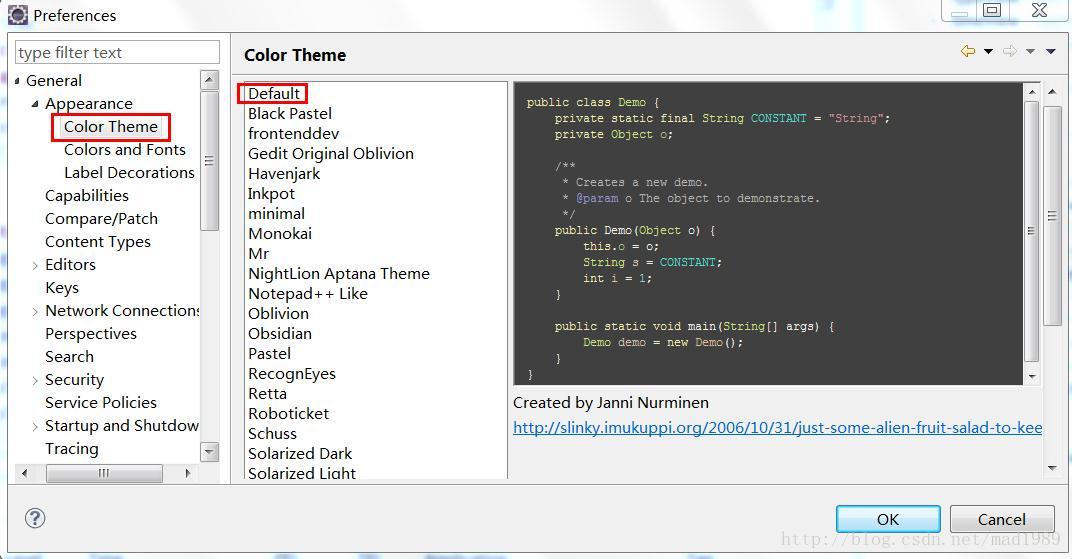Image resolution: width=1072 pixels, height=559 pixels.
Task: Select the Editors tree item
Action: tap(70, 264)
